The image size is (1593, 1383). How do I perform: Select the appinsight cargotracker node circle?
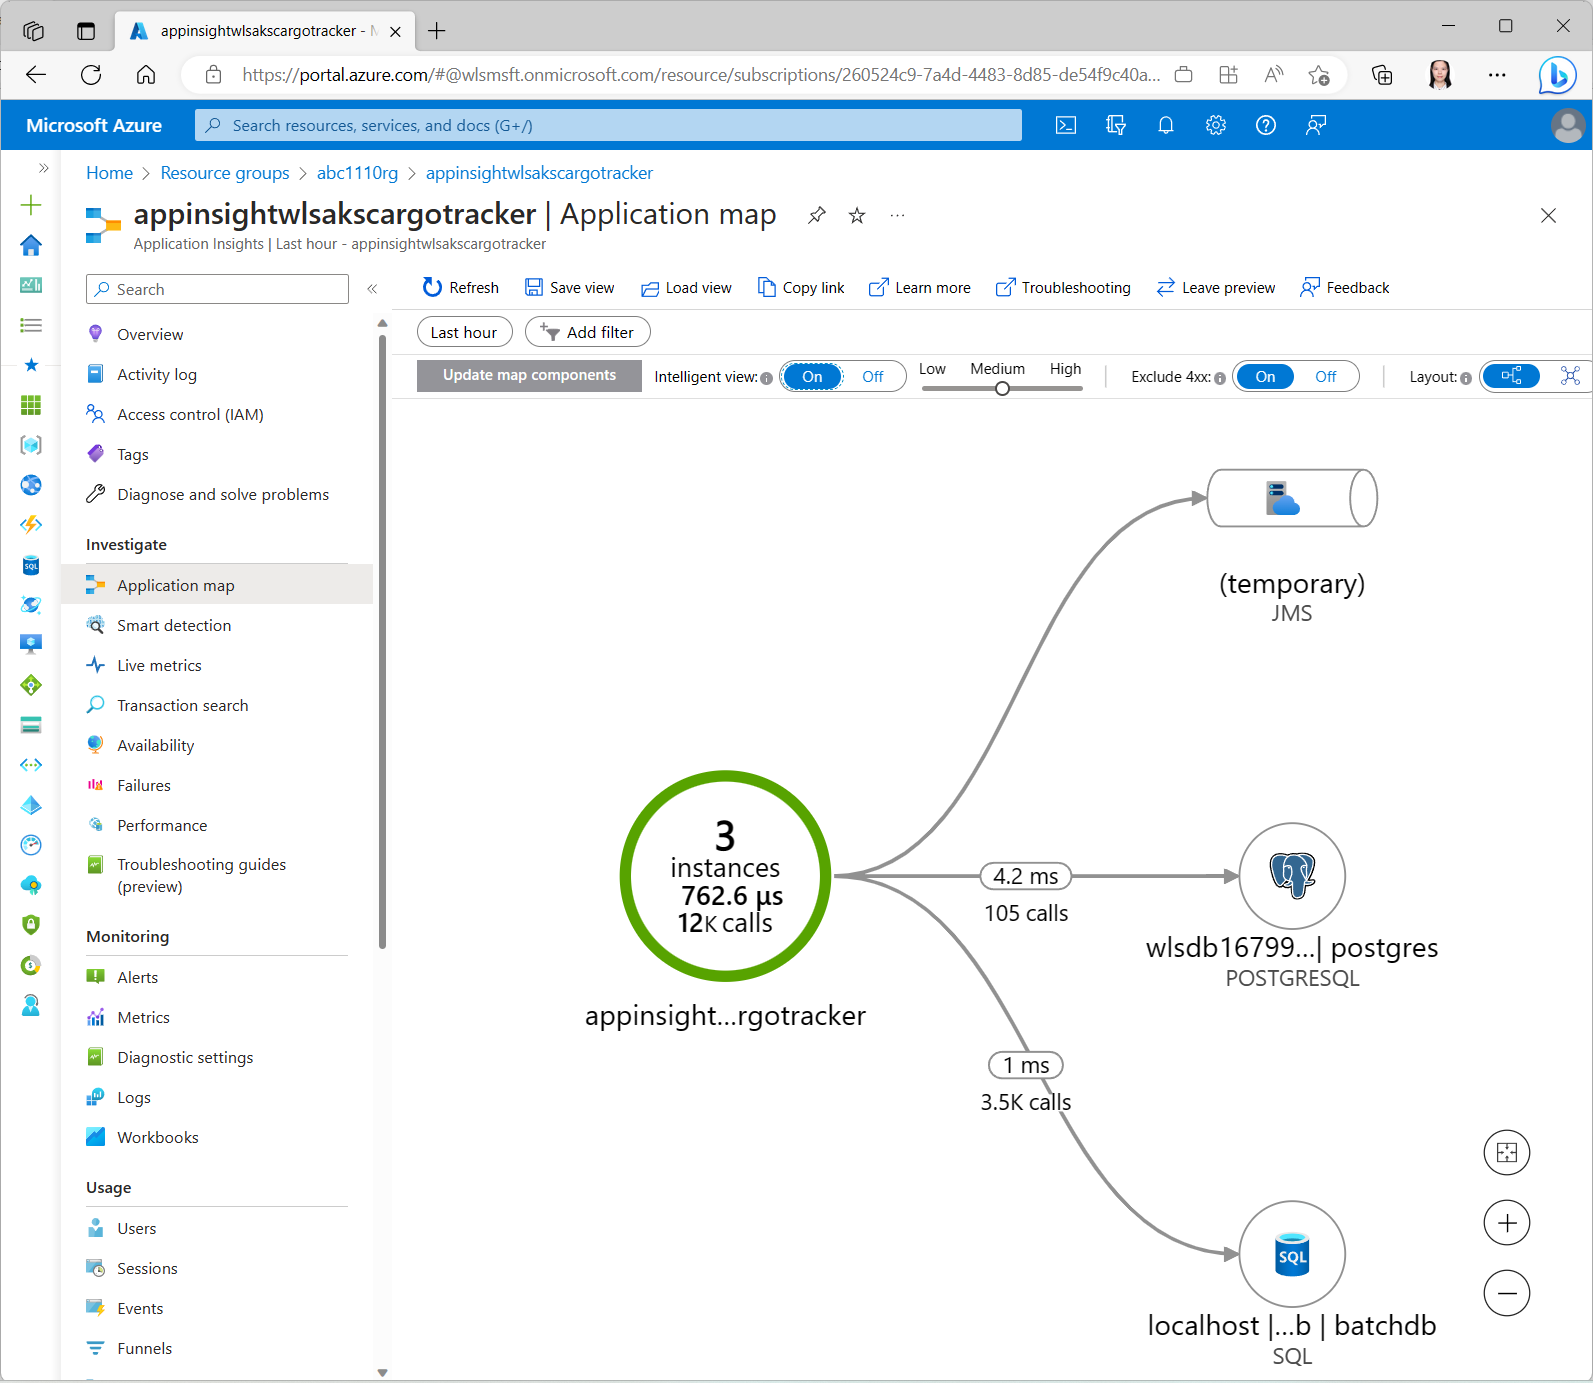pos(725,876)
